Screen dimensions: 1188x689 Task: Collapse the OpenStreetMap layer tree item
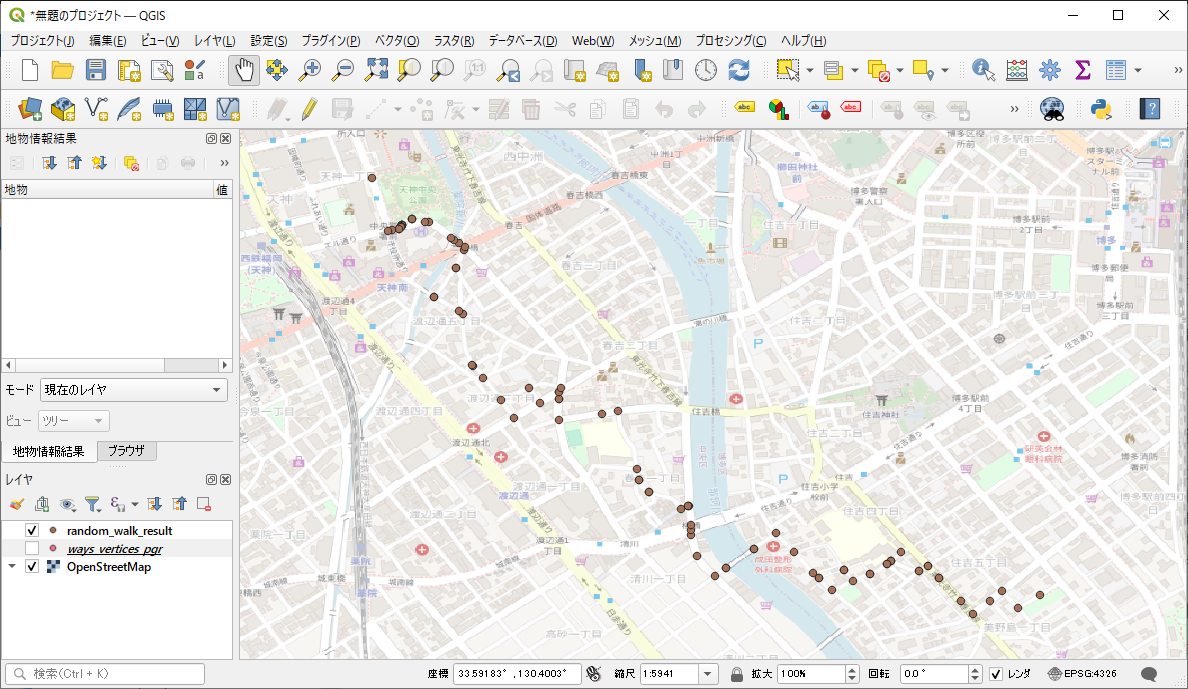point(12,567)
